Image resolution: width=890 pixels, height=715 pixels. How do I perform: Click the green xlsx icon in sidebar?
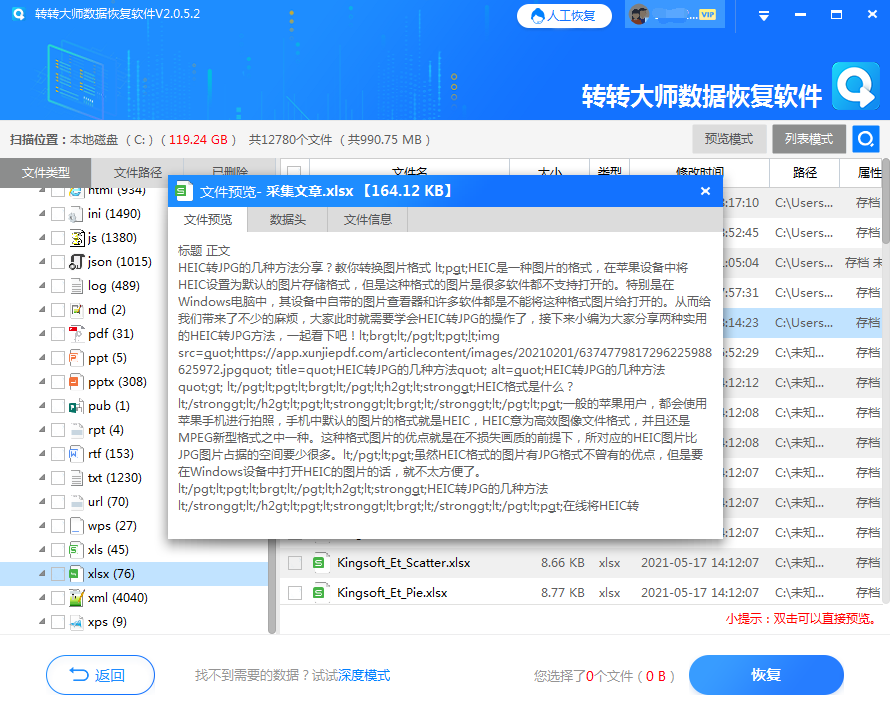tap(74, 573)
